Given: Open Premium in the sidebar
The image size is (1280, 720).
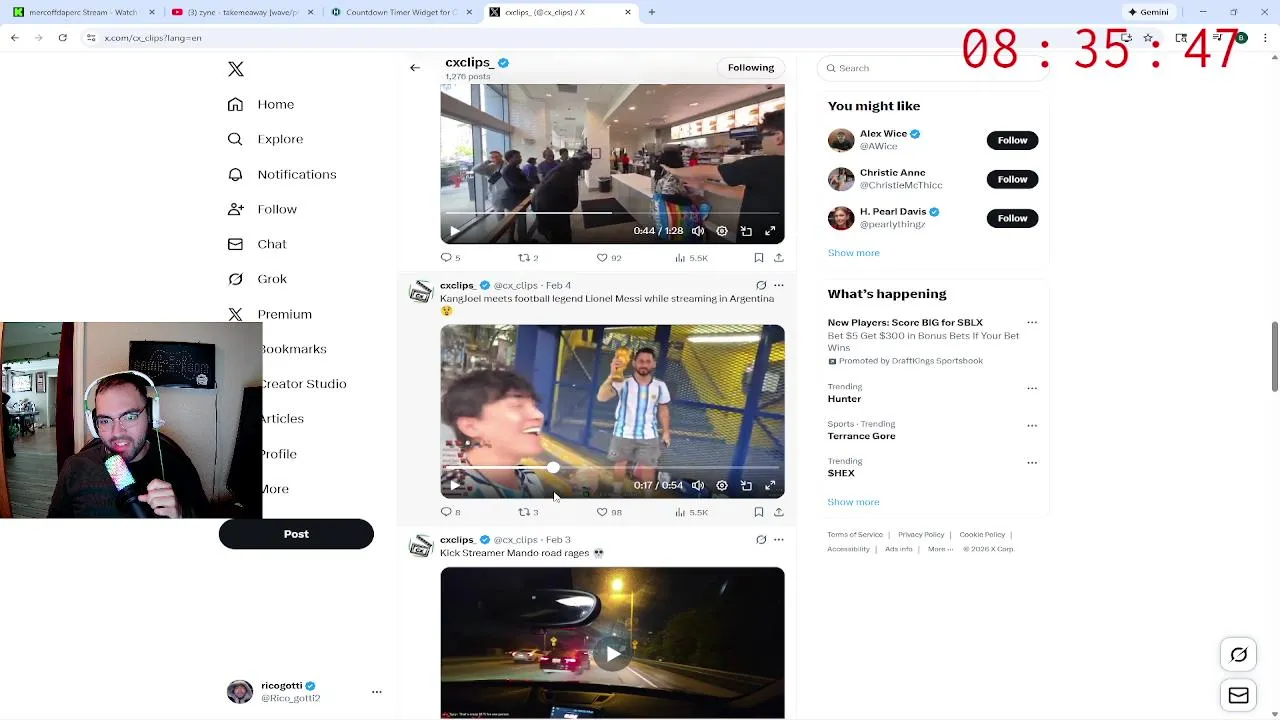Looking at the screenshot, I should tap(270, 314).
